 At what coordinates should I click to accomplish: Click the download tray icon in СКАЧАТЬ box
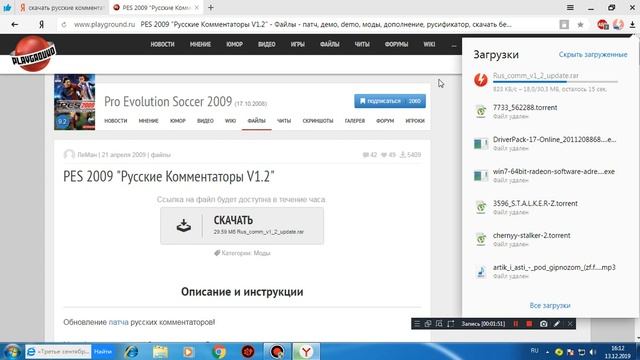tap(184, 225)
